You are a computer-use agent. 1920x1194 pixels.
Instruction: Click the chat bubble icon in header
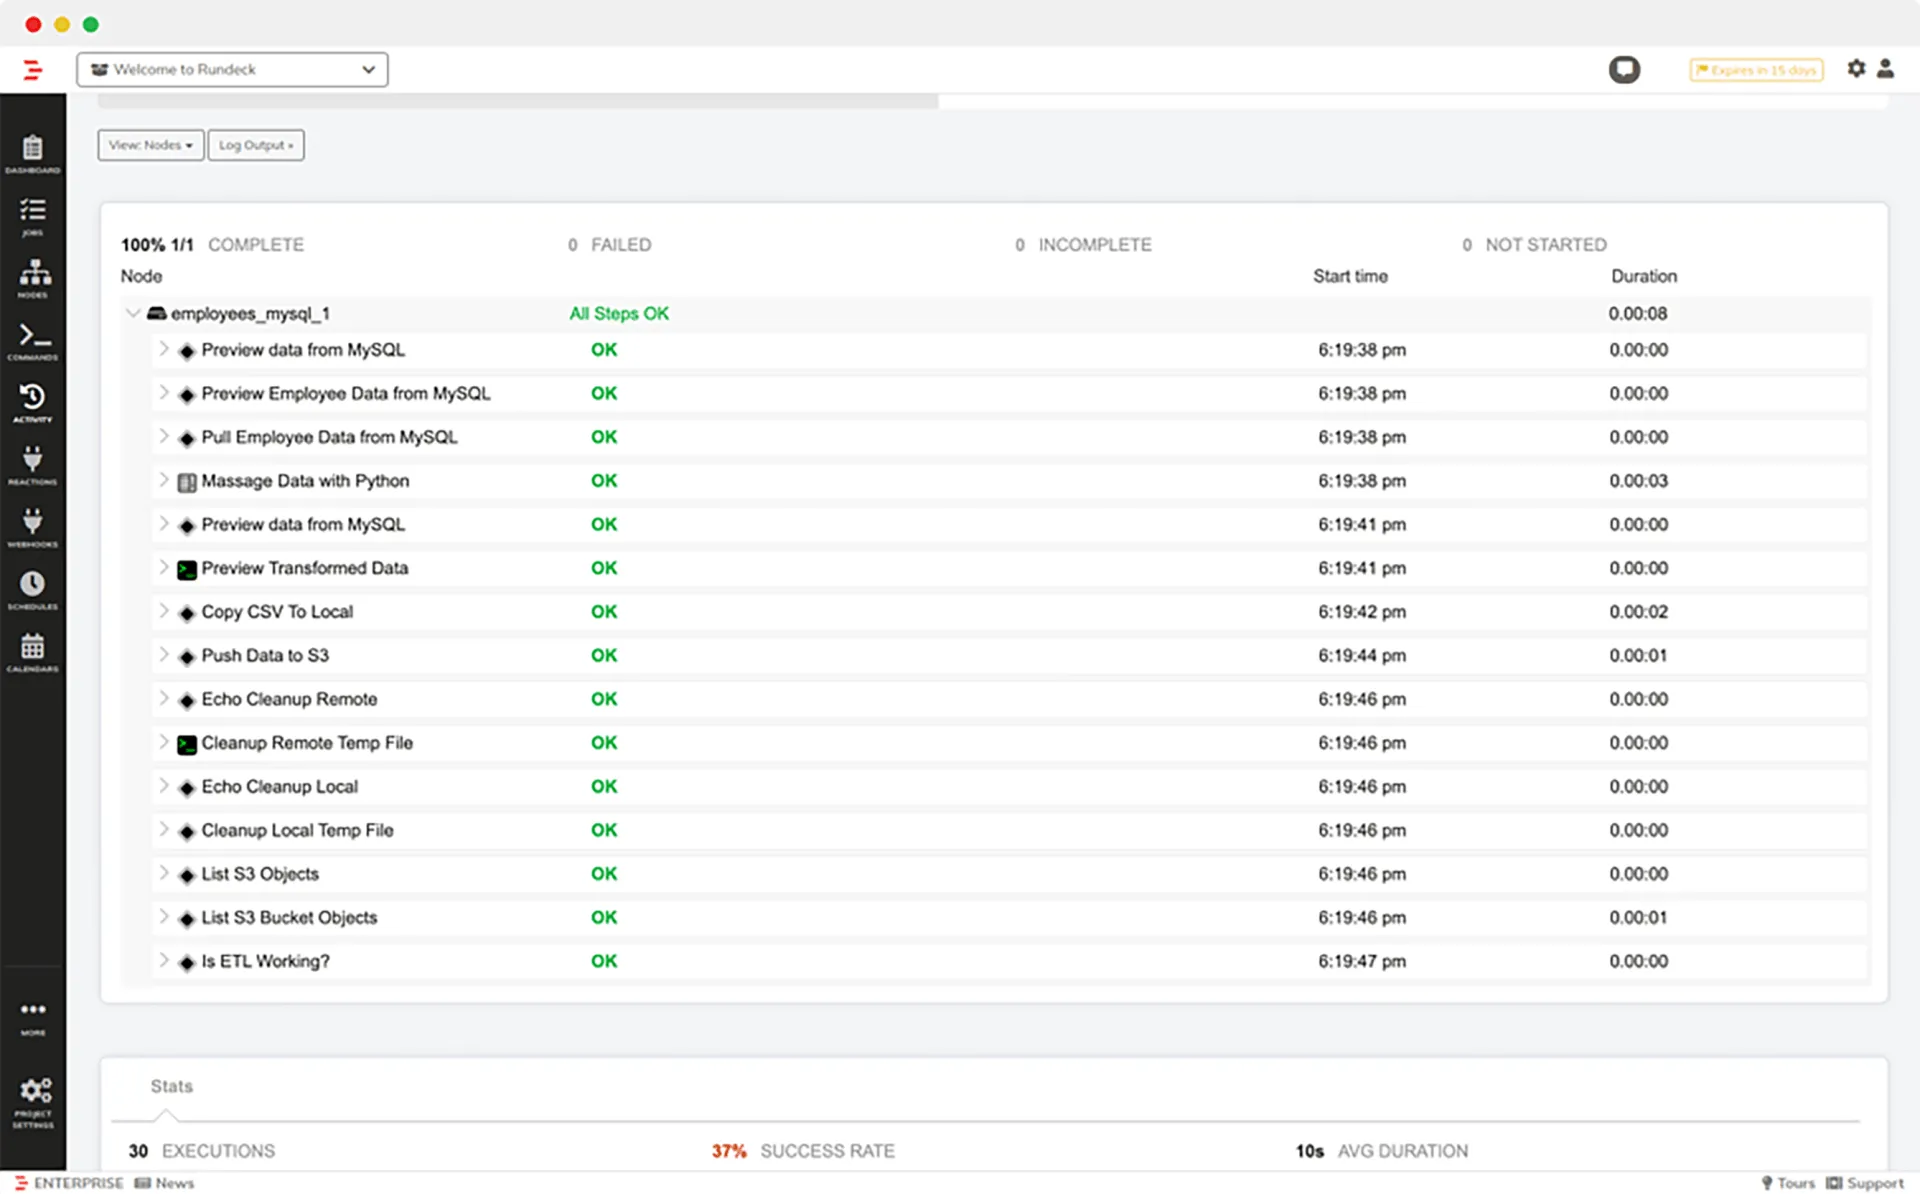point(1624,69)
